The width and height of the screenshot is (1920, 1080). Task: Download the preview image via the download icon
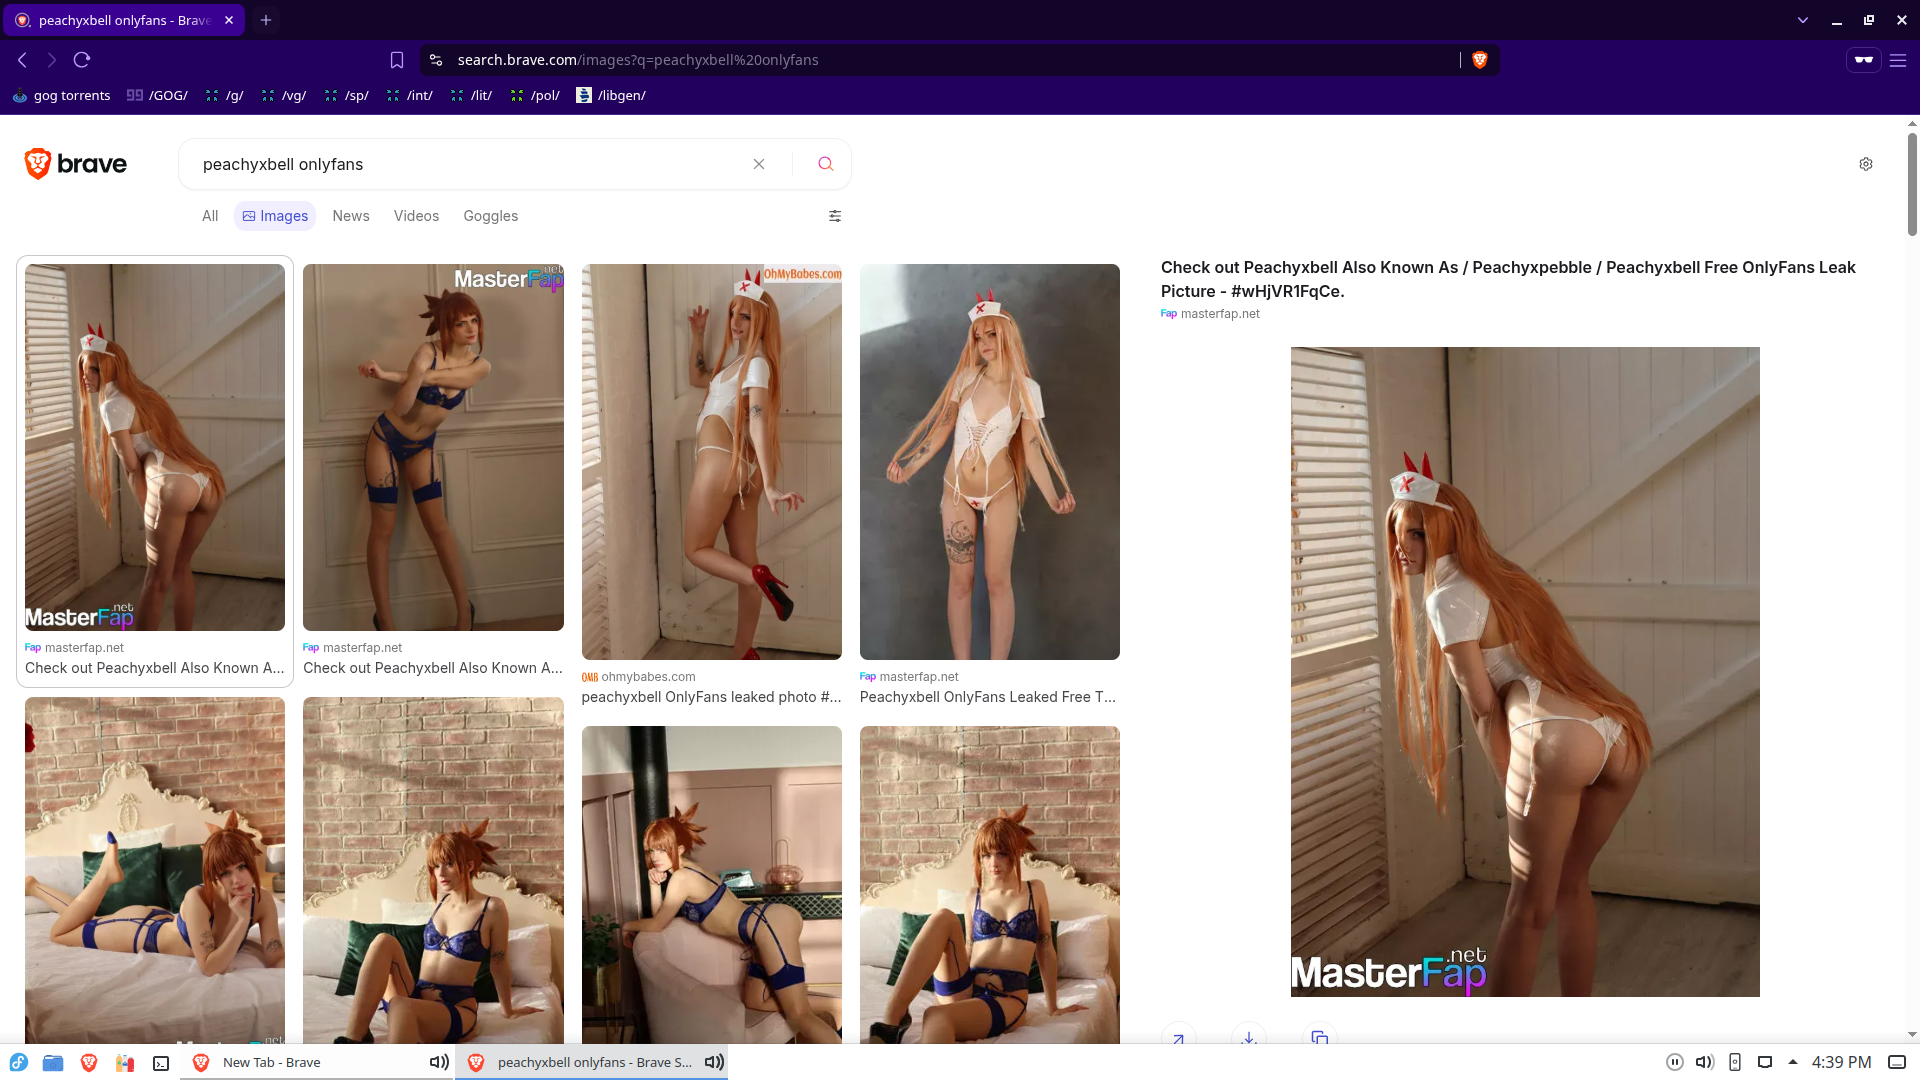coord(1249,1038)
